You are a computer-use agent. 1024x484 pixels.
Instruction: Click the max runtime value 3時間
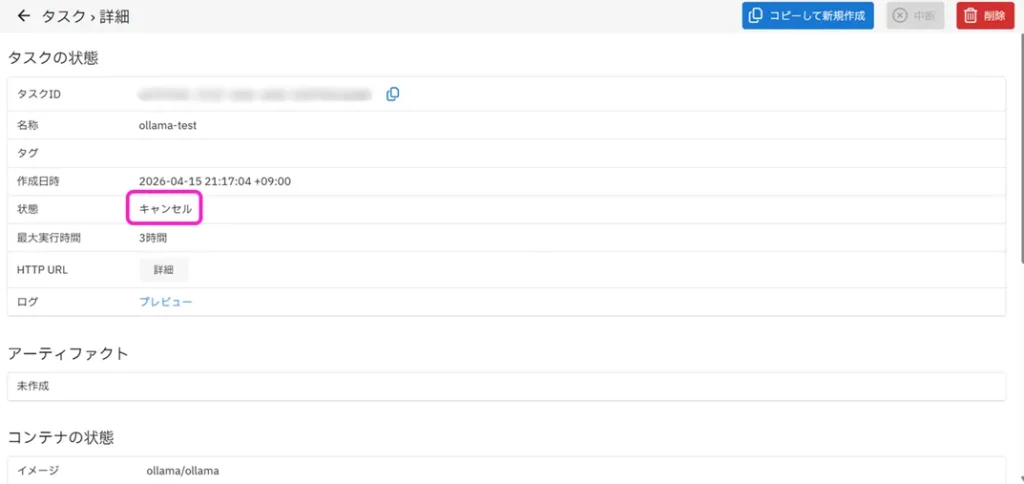153,238
